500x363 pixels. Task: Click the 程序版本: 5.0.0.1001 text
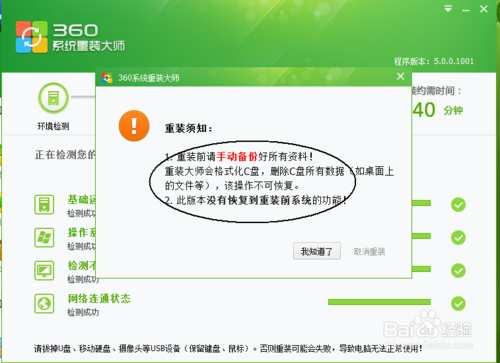434,61
